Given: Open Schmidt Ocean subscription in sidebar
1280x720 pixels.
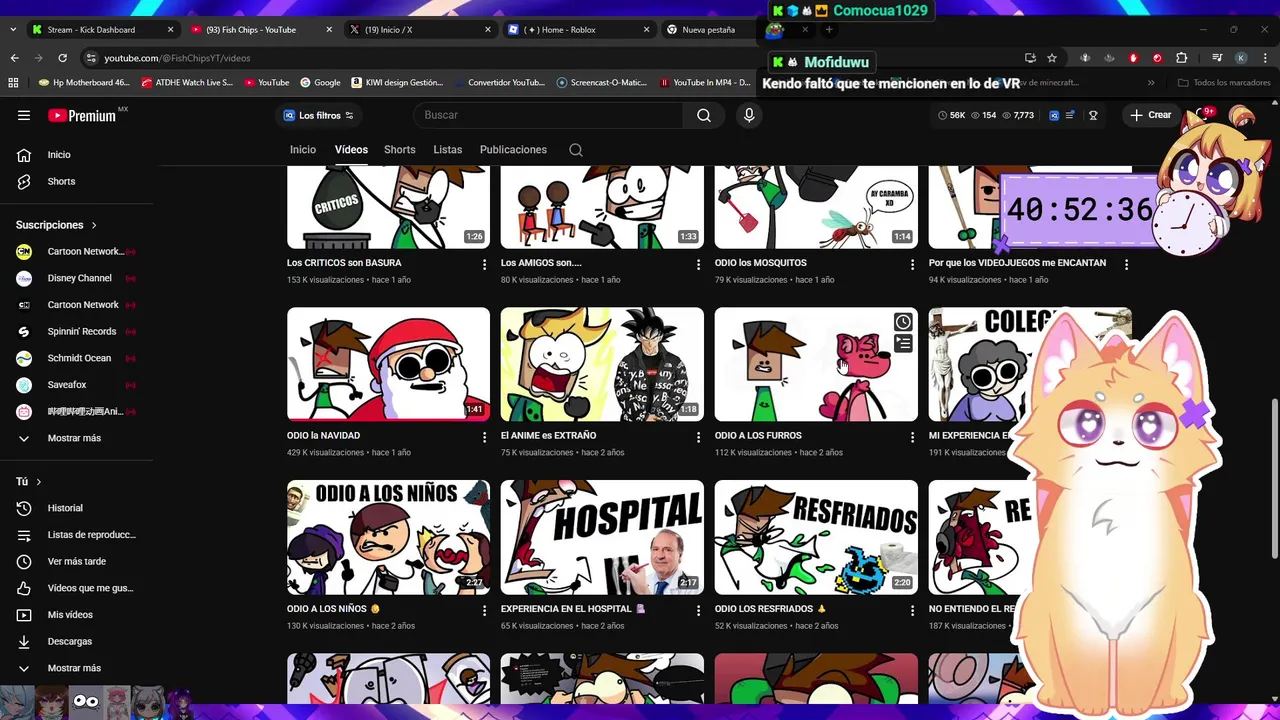Looking at the screenshot, I should [77, 358].
